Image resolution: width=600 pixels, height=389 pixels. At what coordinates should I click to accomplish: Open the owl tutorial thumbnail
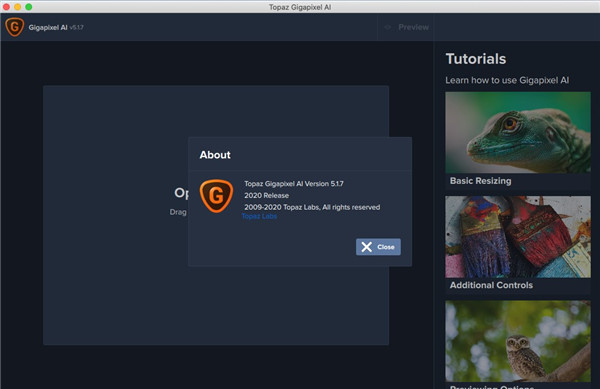pyautogui.click(x=518, y=341)
